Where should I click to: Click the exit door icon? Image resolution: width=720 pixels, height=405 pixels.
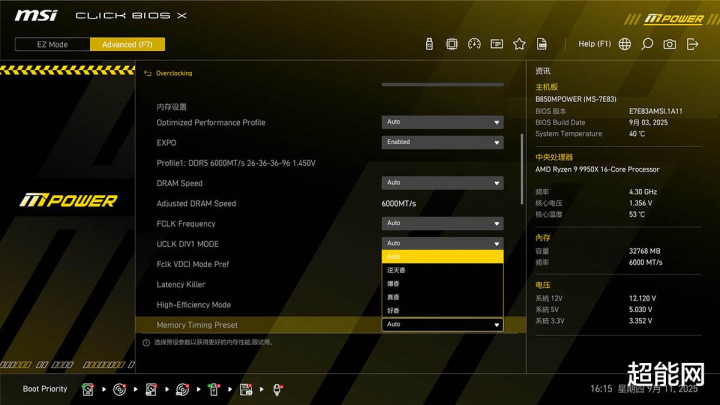tap(692, 44)
